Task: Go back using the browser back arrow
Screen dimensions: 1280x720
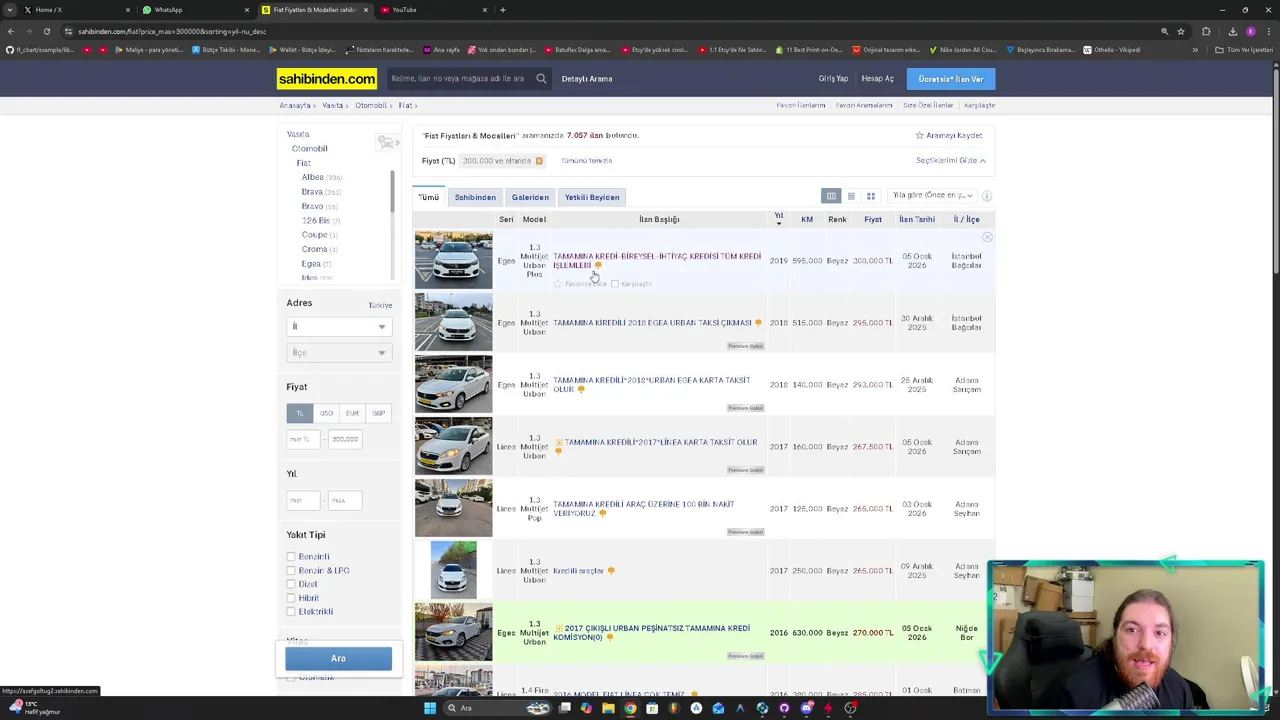Action: point(10,31)
